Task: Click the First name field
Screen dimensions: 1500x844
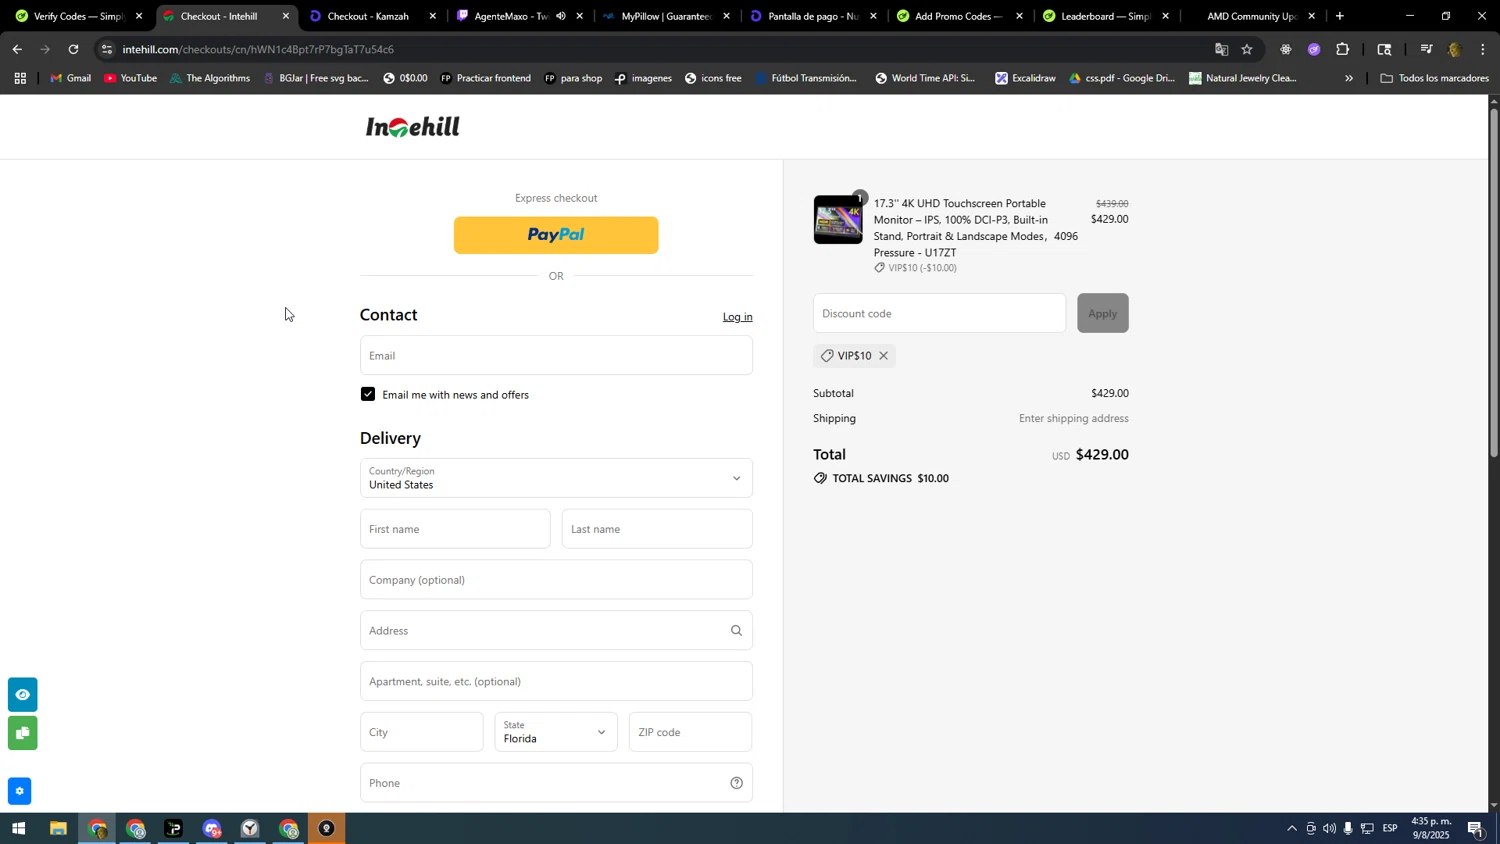Action: 455,529
